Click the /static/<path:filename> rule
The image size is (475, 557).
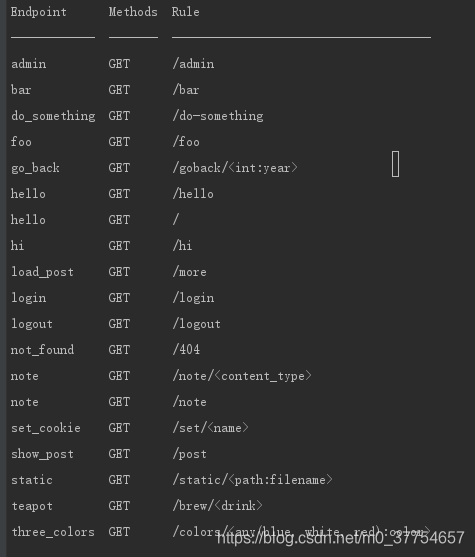[253, 480]
